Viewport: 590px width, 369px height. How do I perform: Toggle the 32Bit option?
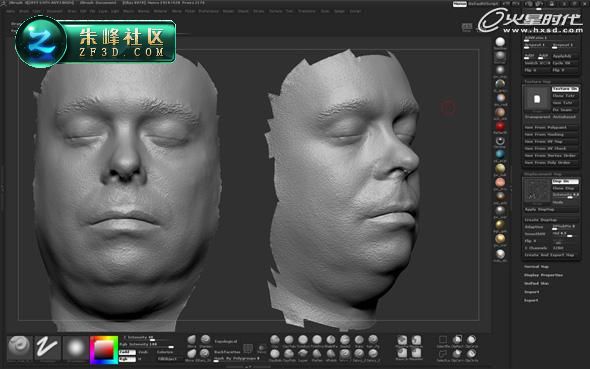565,248
